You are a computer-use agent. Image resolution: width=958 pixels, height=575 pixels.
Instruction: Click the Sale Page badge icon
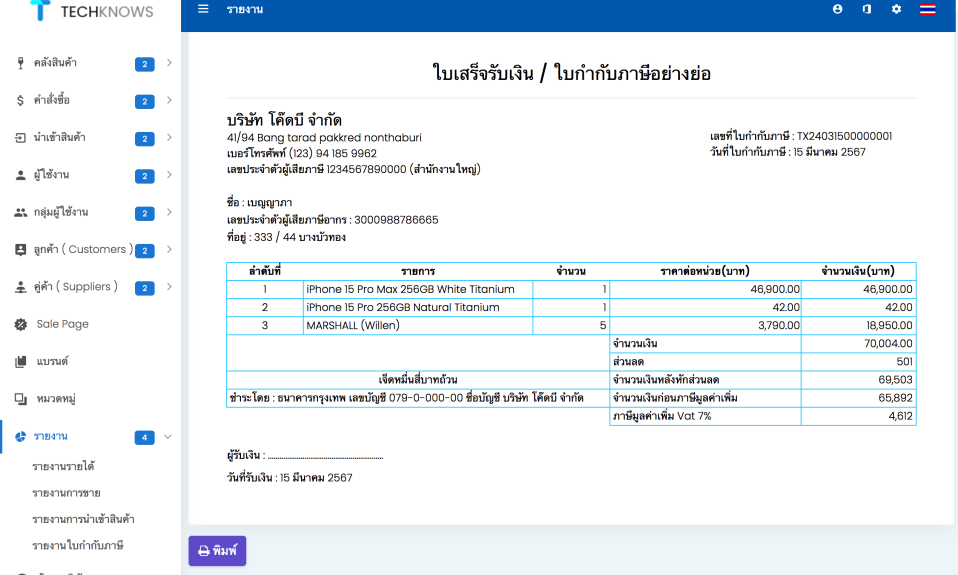tap(21, 324)
